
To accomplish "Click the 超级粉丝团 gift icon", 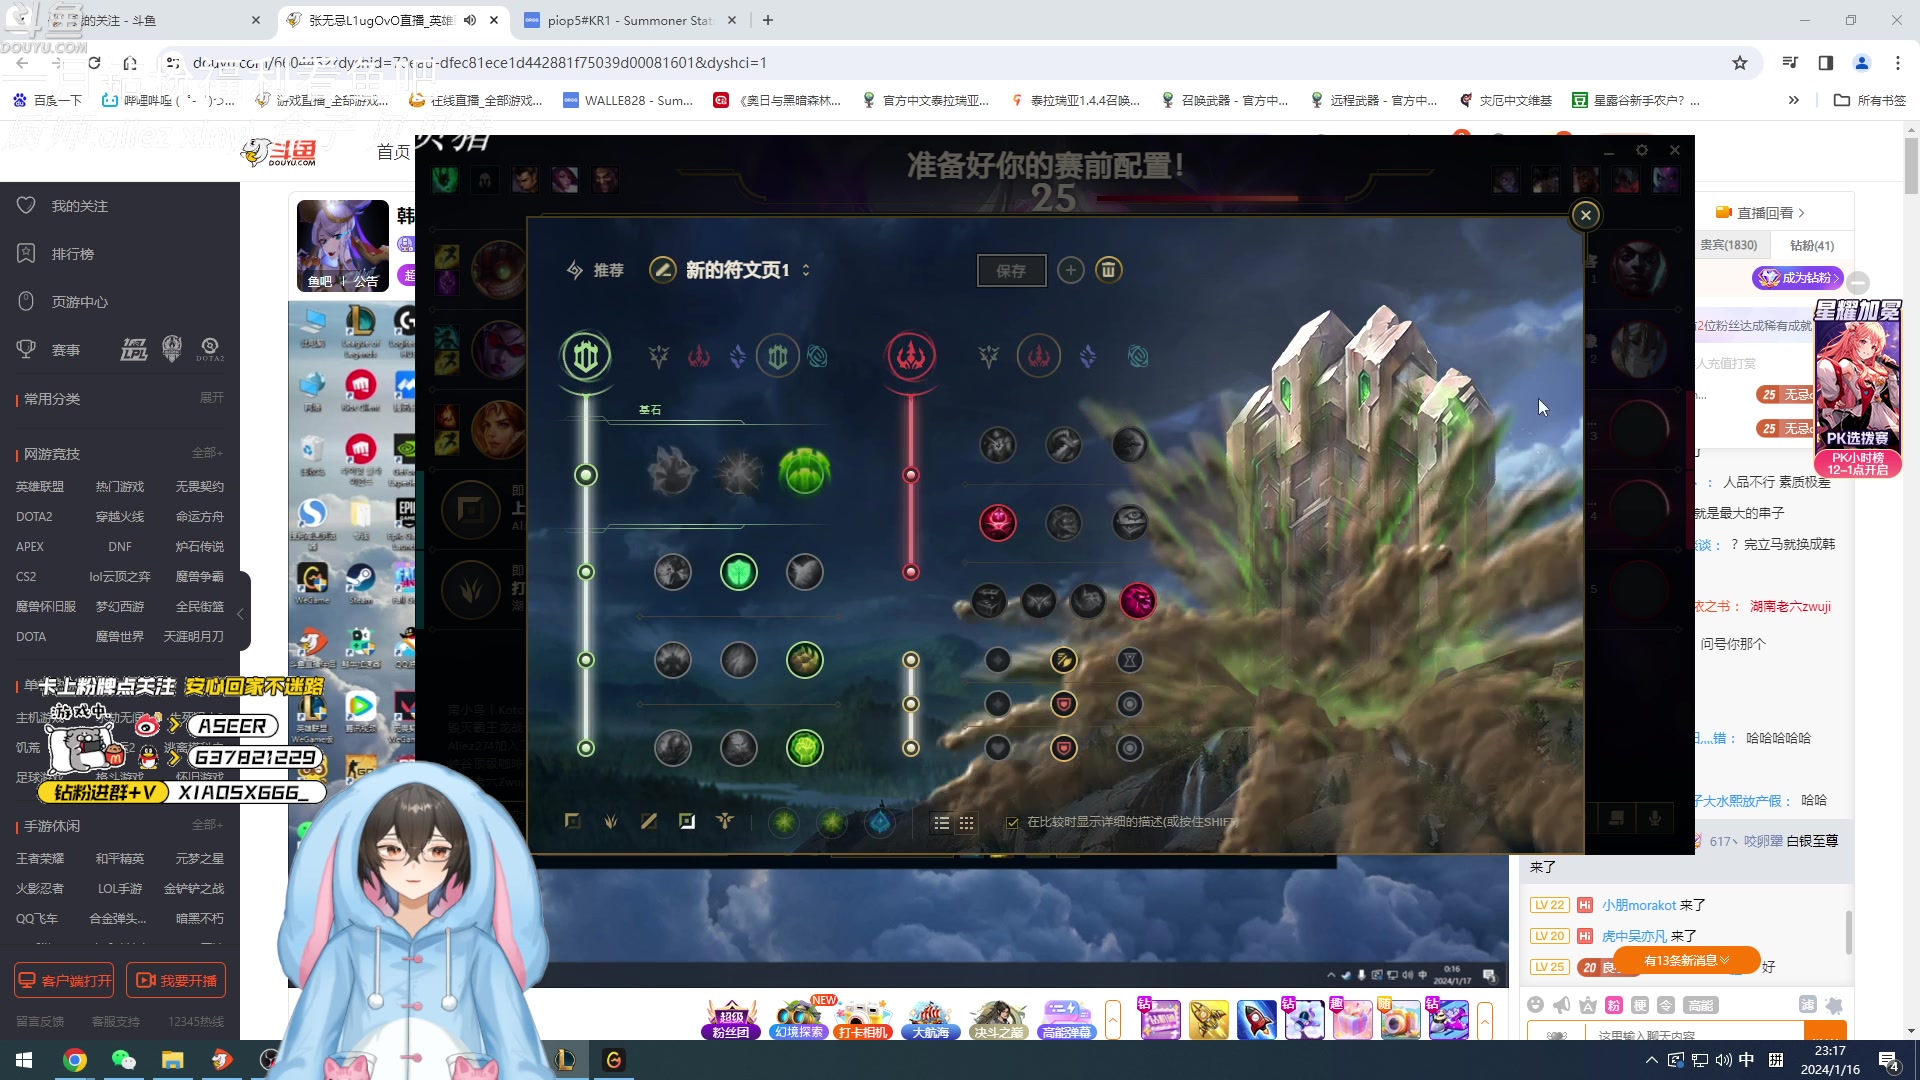I will pyautogui.click(x=731, y=1019).
